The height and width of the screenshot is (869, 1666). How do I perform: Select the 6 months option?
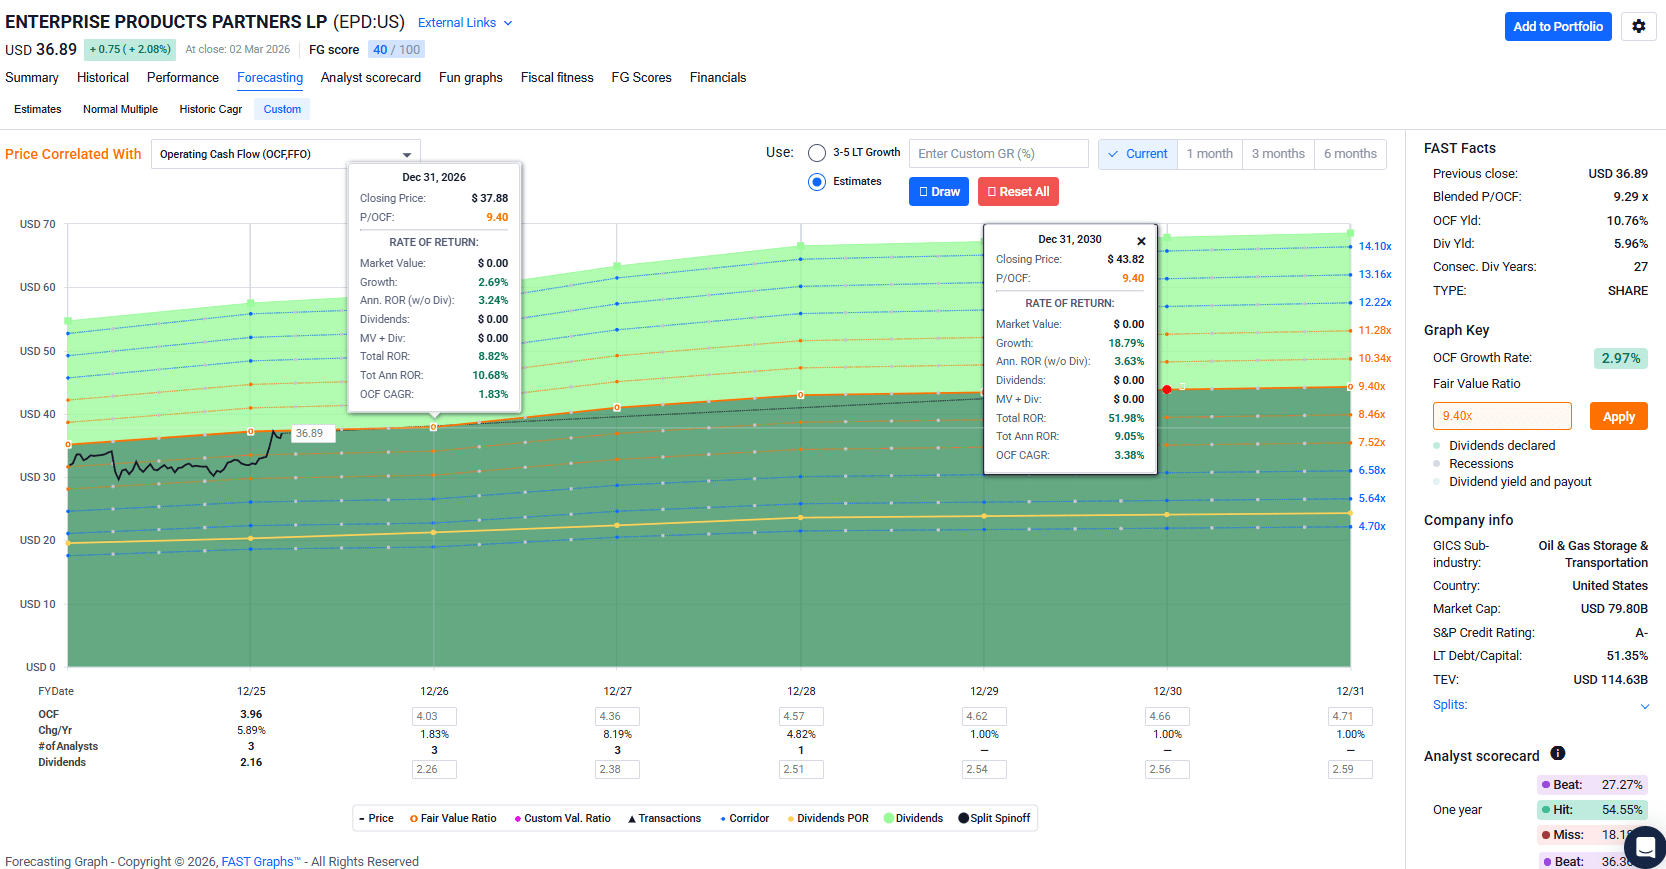(x=1350, y=154)
